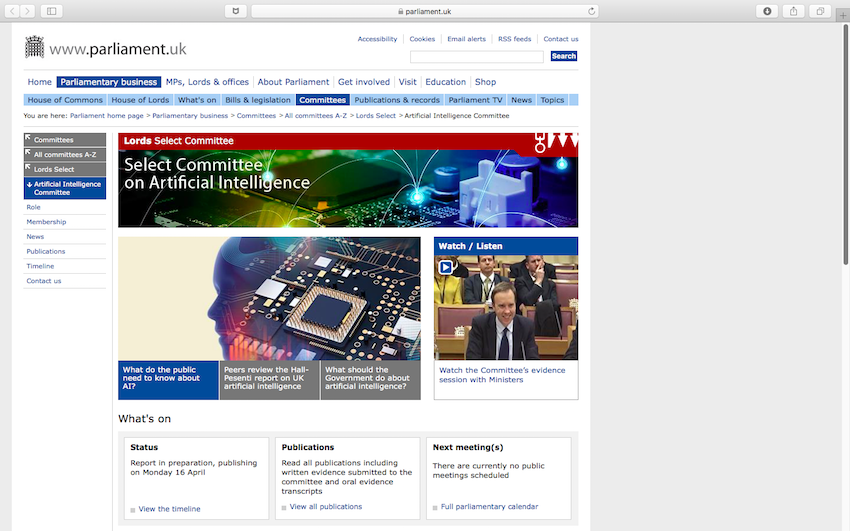Screen dimensions: 850x531
Task: Open the evidence session video thumbnail
Action: tap(506, 307)
